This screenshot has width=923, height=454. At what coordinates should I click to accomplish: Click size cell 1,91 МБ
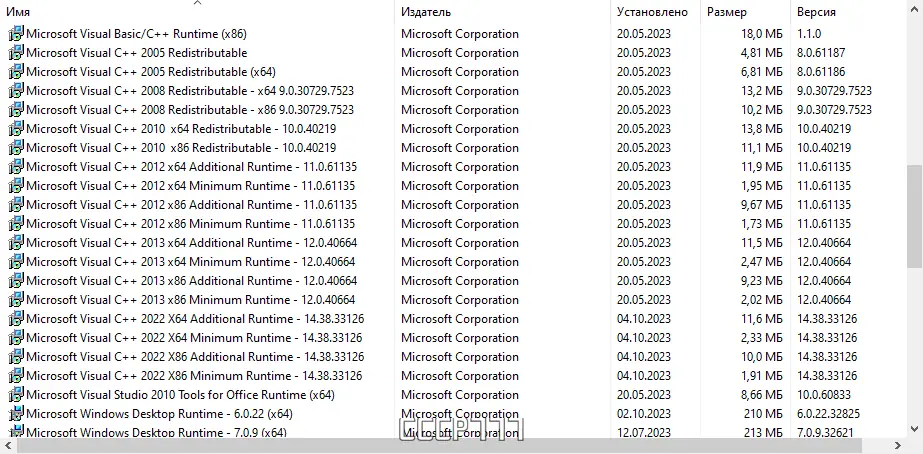(762, 375)
